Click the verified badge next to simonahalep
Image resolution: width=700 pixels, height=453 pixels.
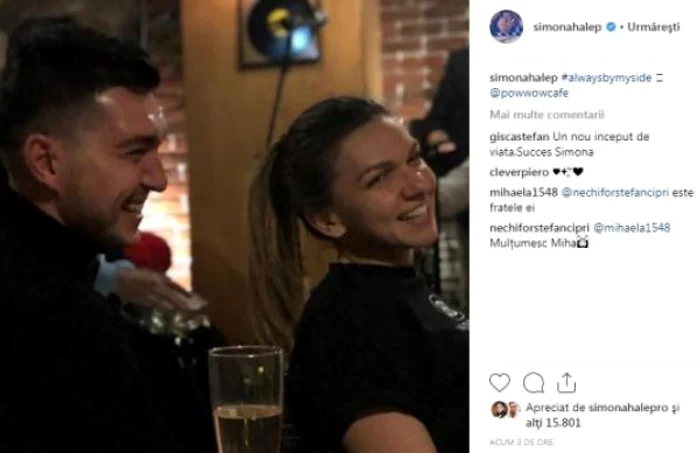(x=610, y=27)
